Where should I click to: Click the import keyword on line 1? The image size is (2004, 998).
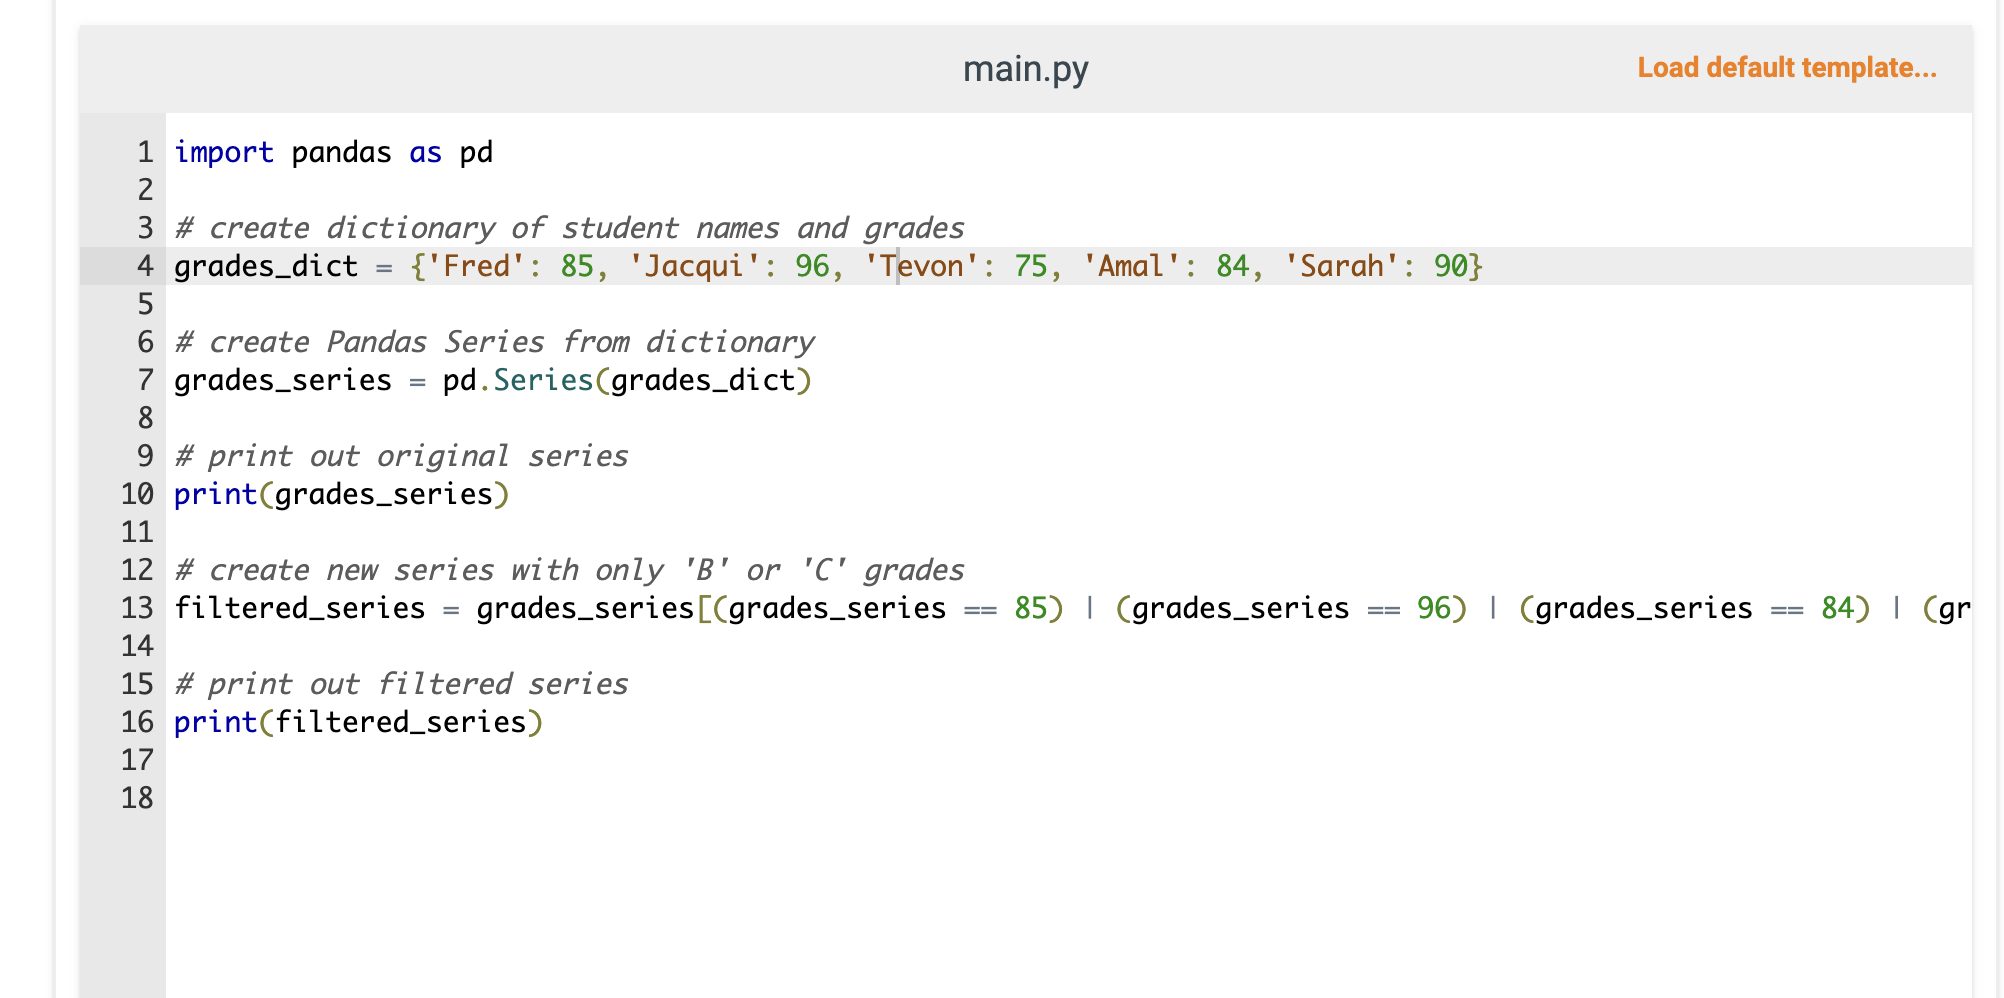pyautogui.click(x=224, y=152)
